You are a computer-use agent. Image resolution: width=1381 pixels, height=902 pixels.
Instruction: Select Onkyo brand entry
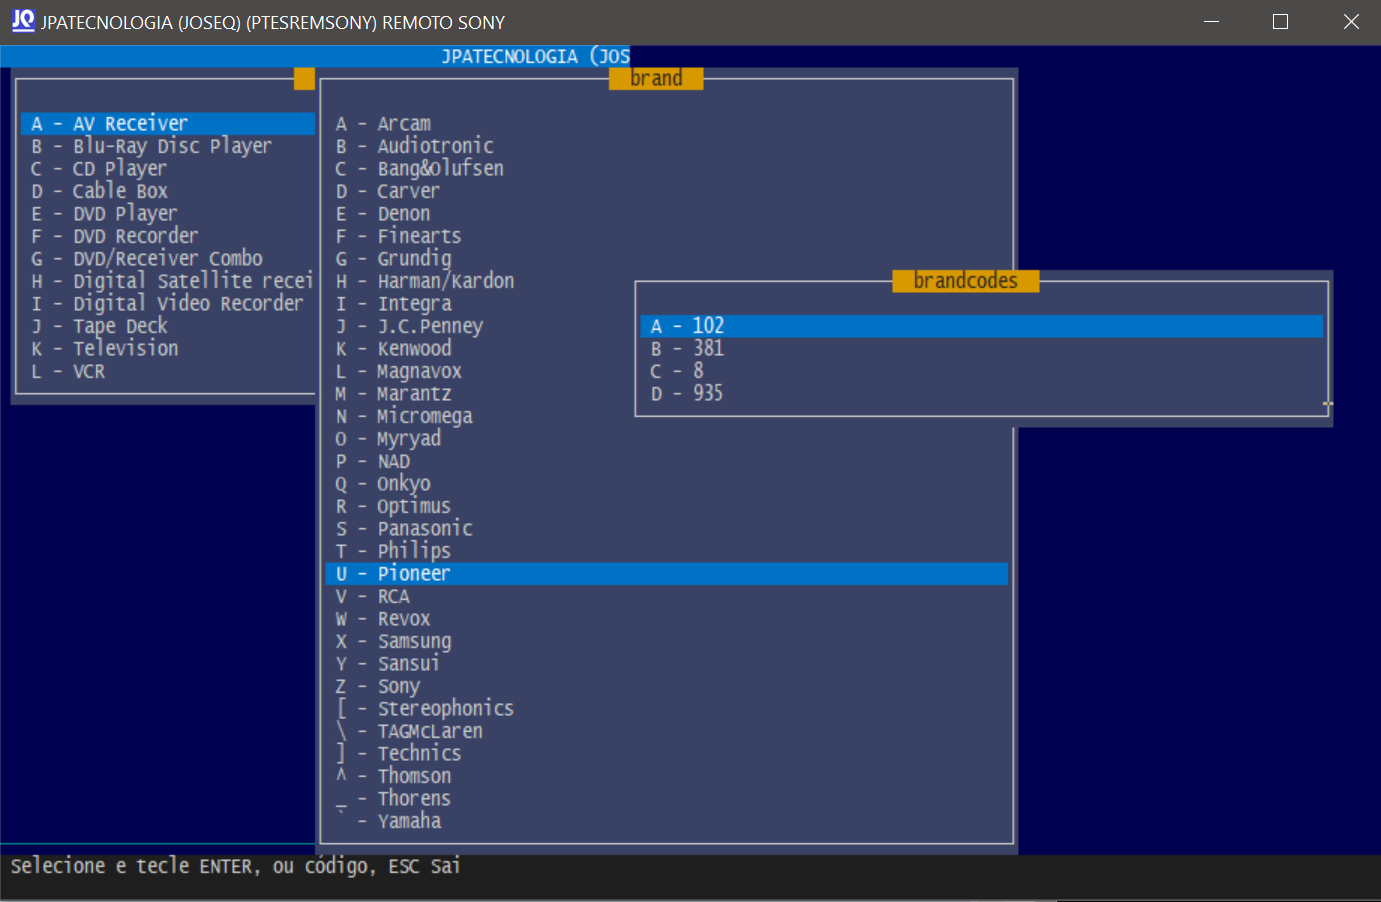[x=403, y=484]
